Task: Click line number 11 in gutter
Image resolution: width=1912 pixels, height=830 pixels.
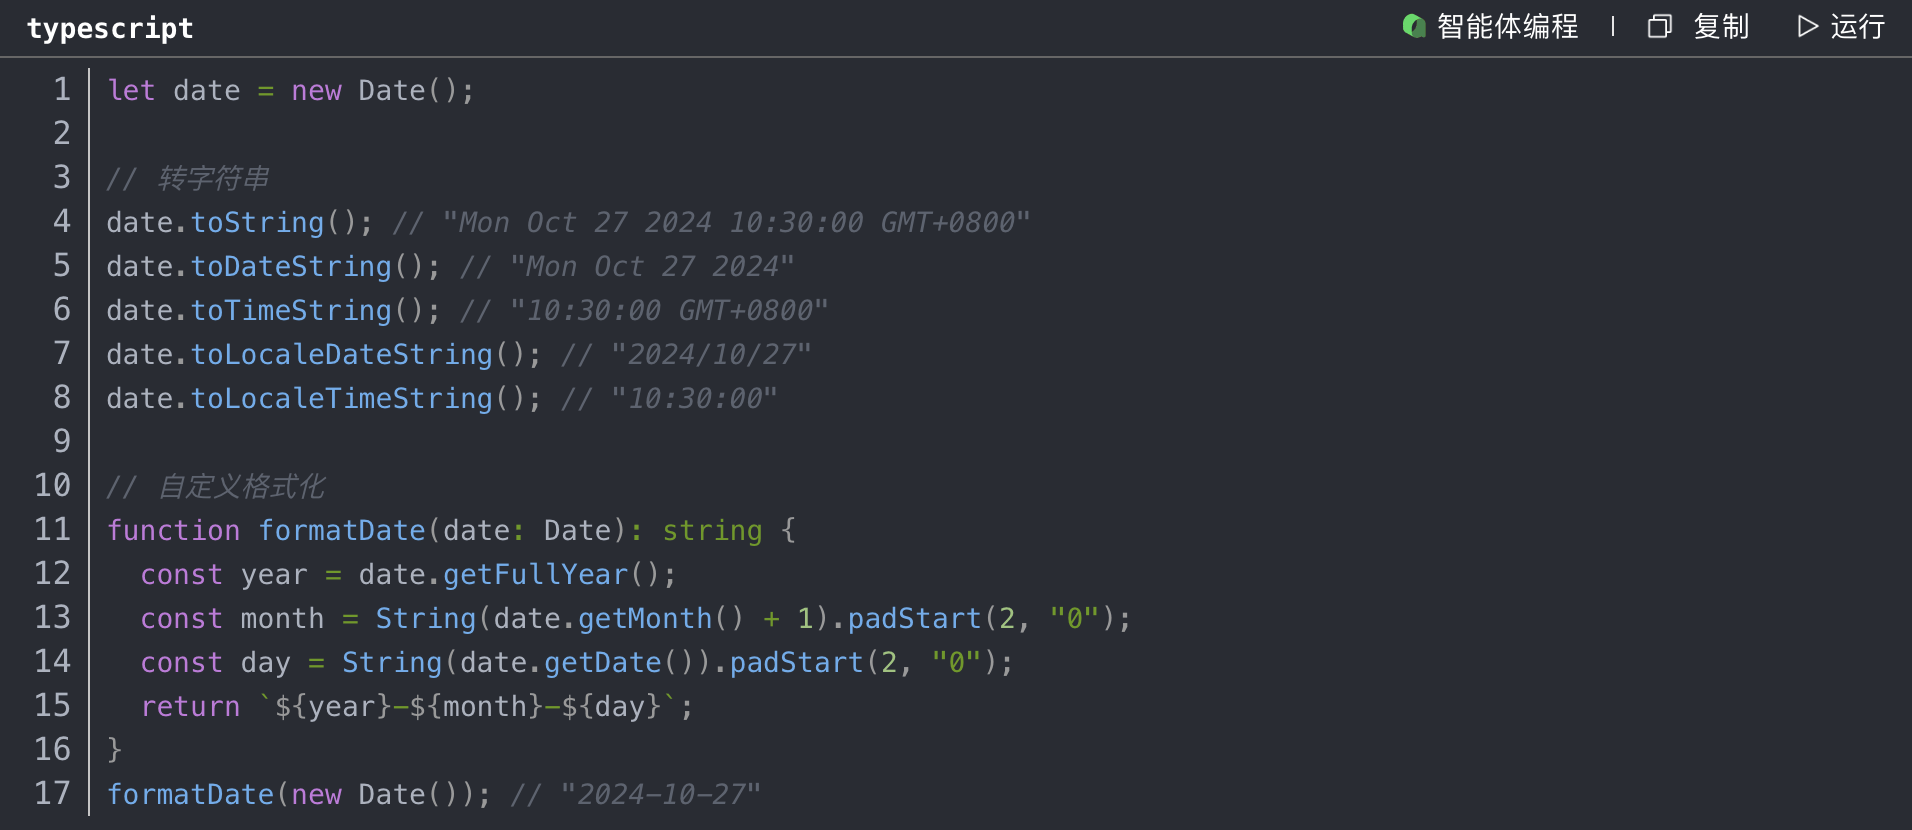Action: [53, 530]
